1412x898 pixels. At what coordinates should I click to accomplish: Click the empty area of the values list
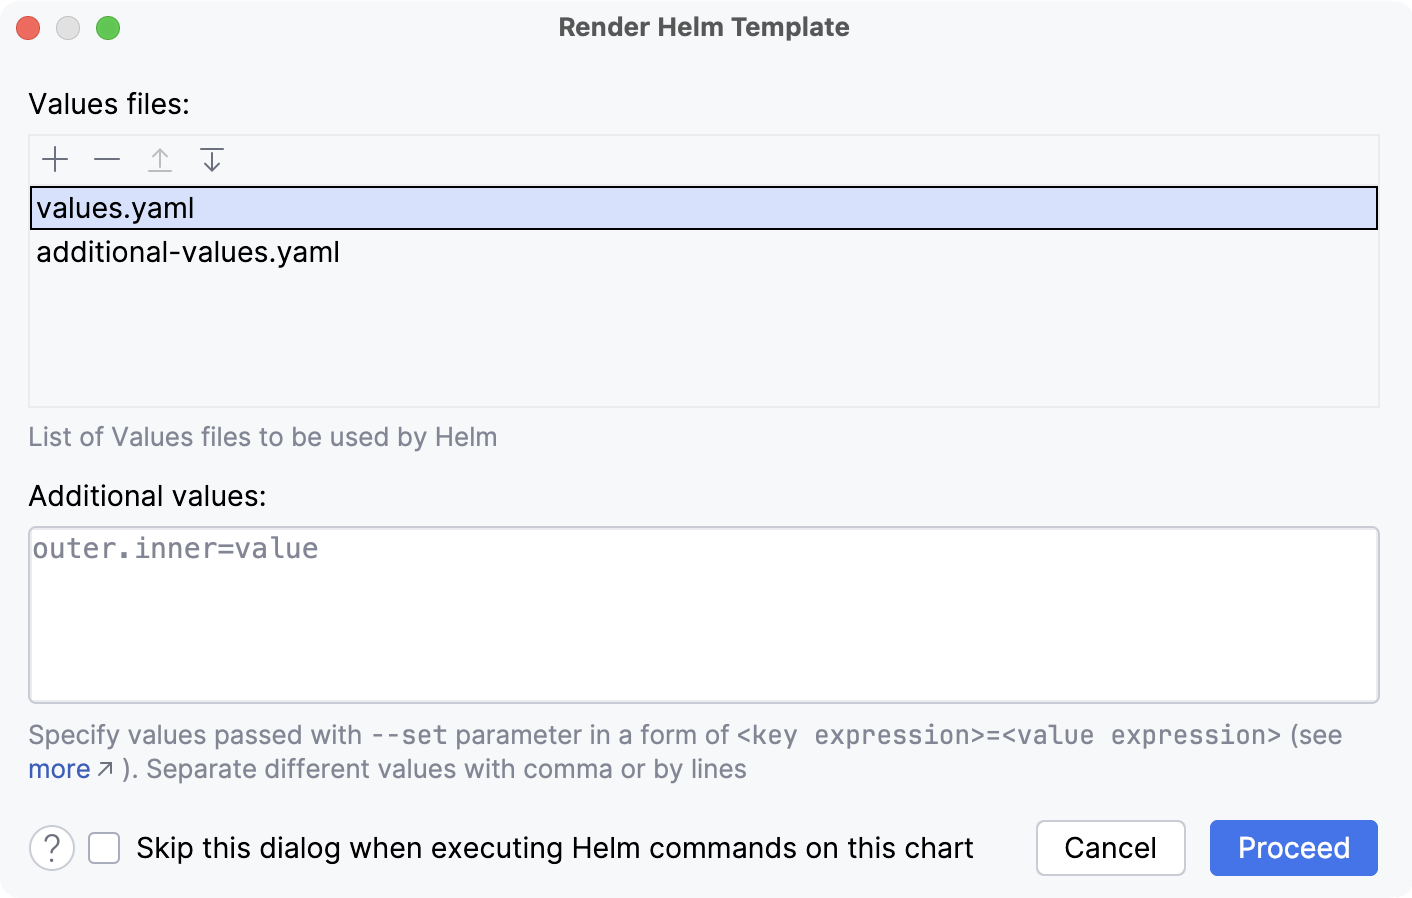pyautogui.click(x=700, y=340)
